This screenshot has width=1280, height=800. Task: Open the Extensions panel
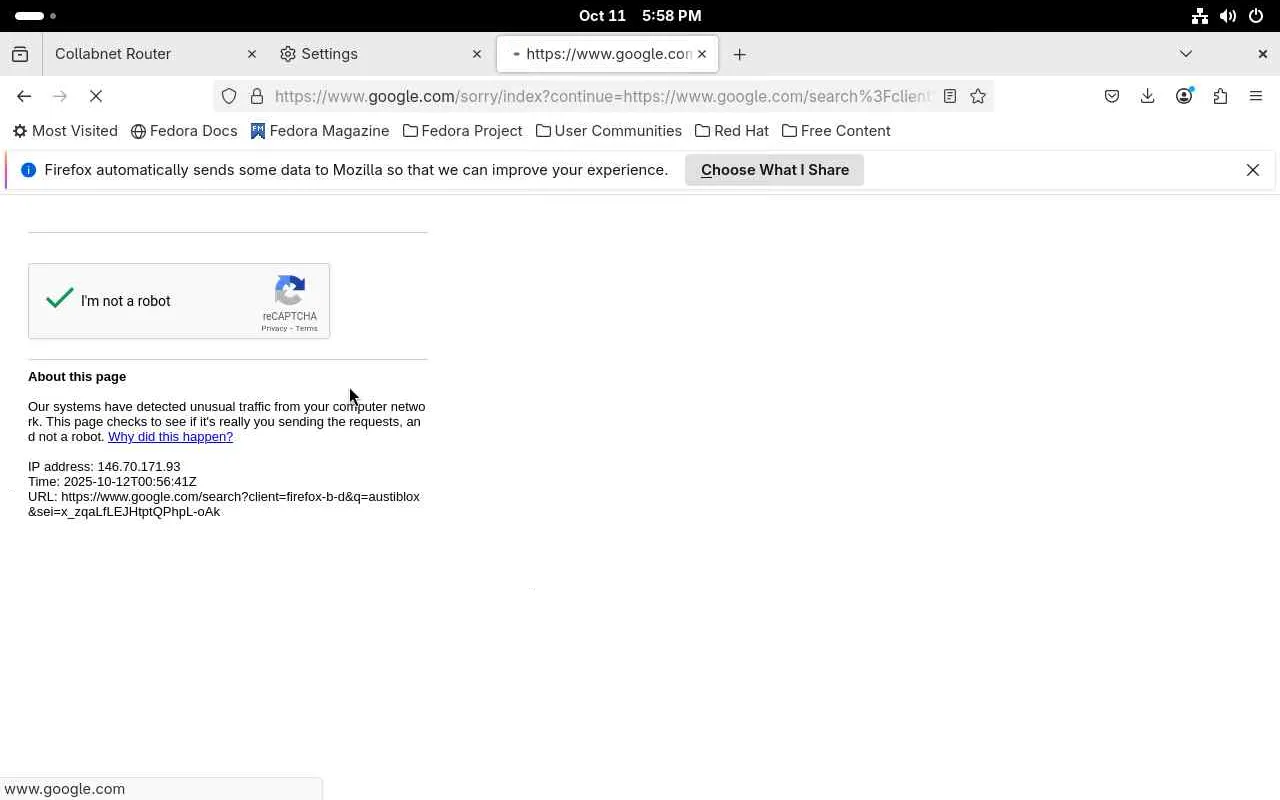click(x=1220, y=96)
